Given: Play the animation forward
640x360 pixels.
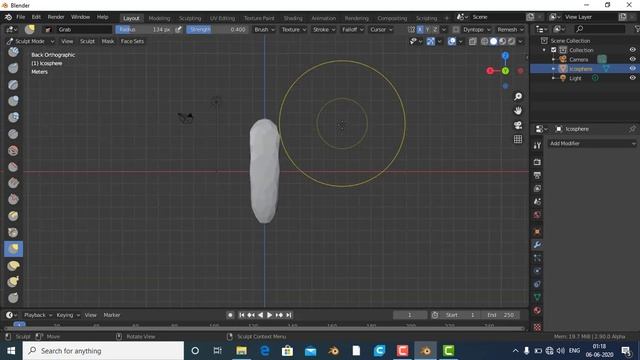Looking at the screenshot, I should 269,315.
